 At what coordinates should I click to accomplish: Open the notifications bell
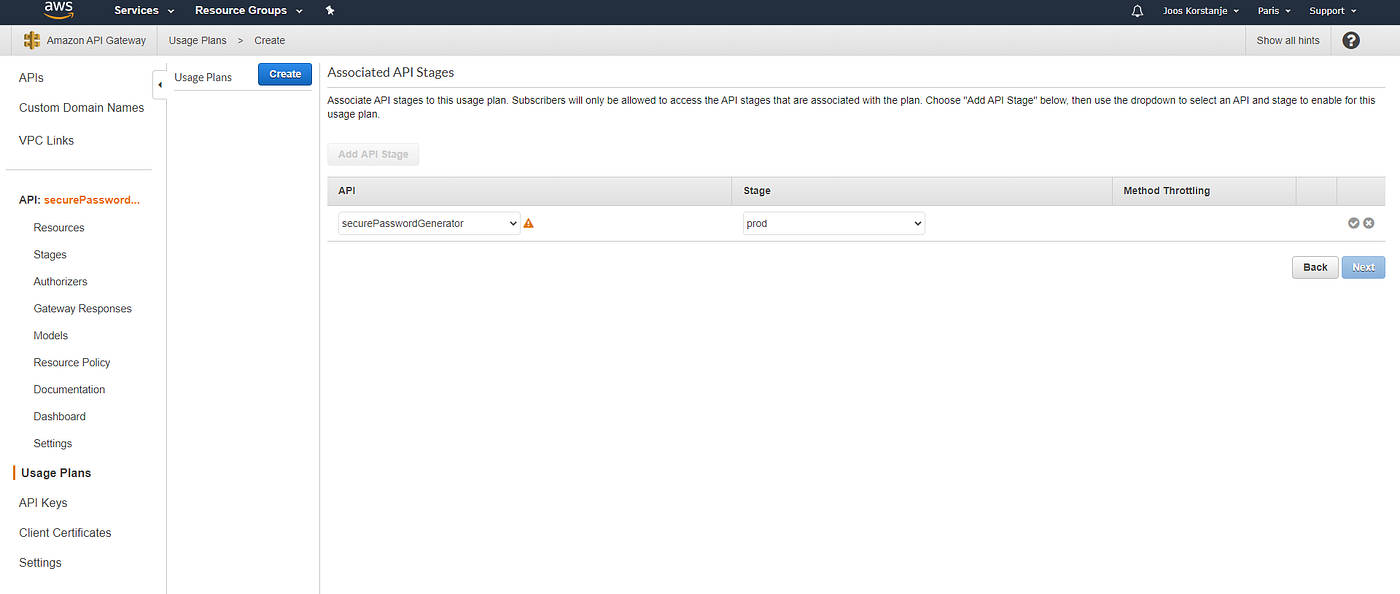(1137, 11)
